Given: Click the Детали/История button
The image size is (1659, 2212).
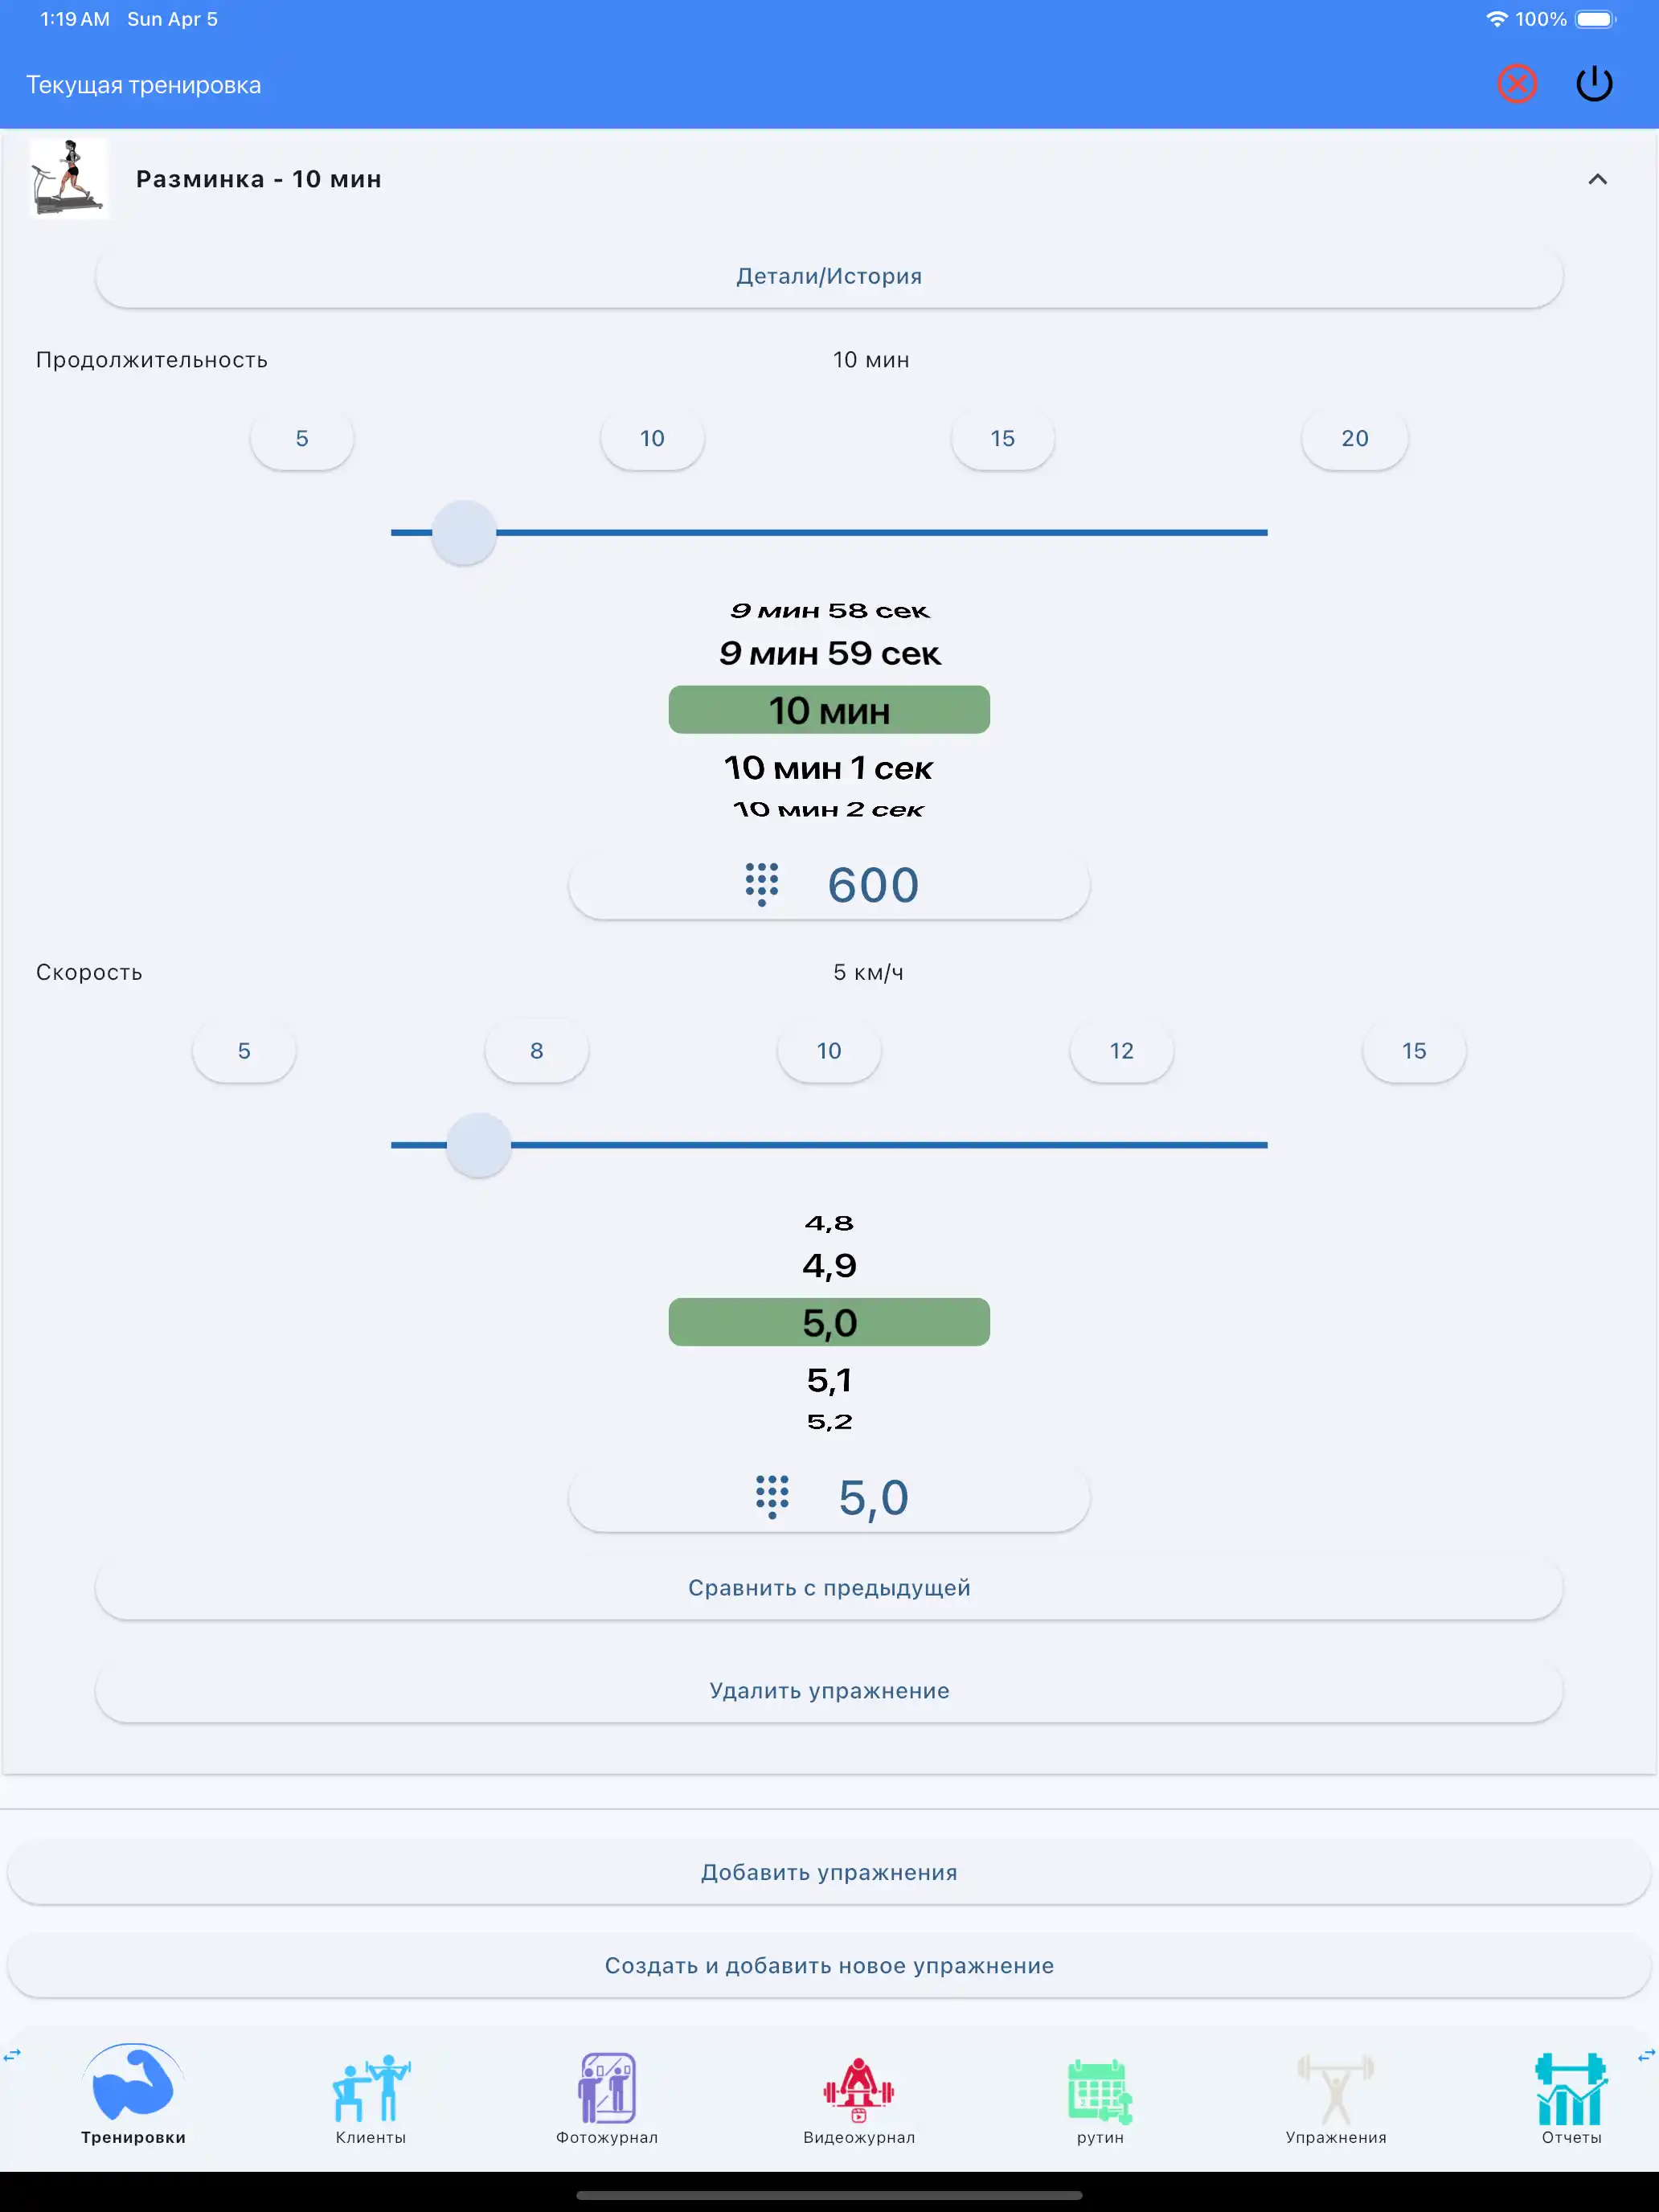Looking at the screenshot, I should (x=829, y=276).
